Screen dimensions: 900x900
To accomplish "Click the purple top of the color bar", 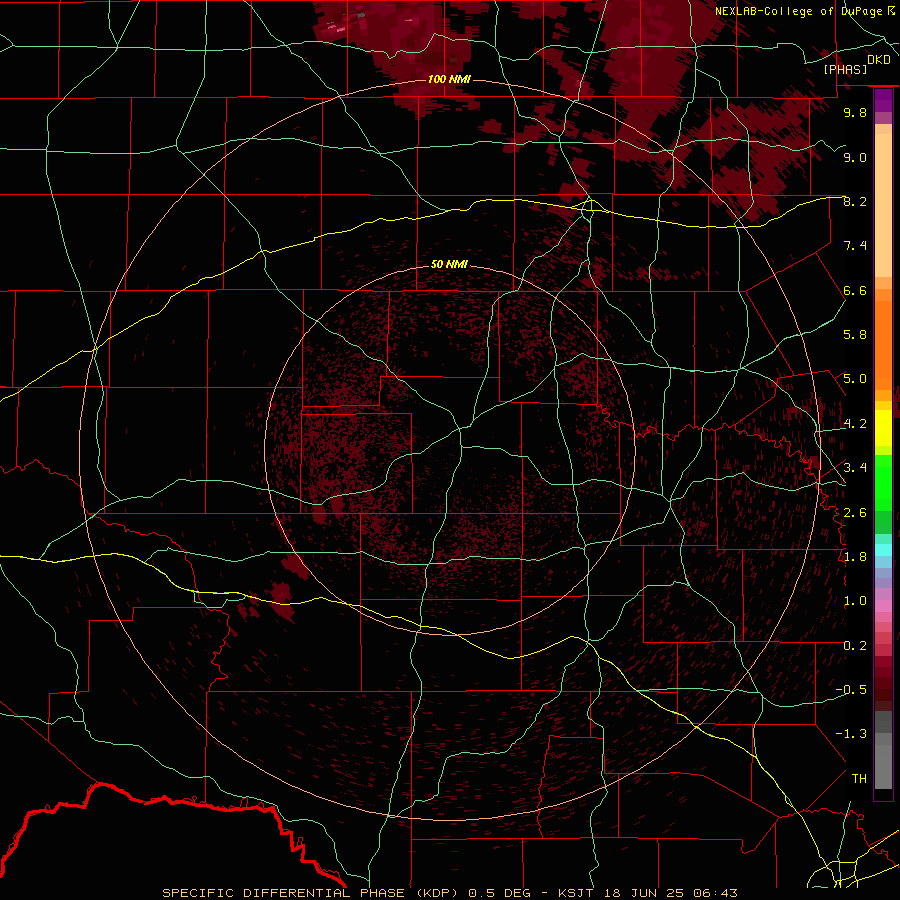I will coord(883,100).
